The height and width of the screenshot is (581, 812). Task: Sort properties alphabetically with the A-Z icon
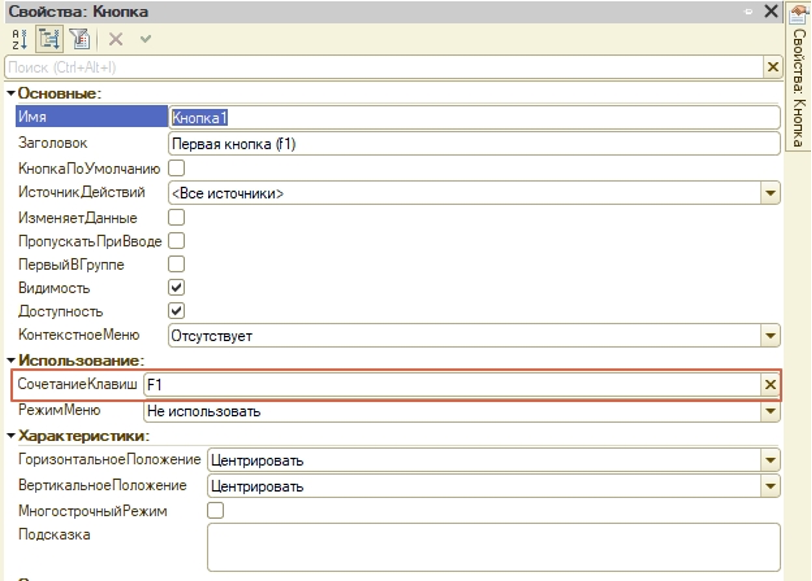20,39
